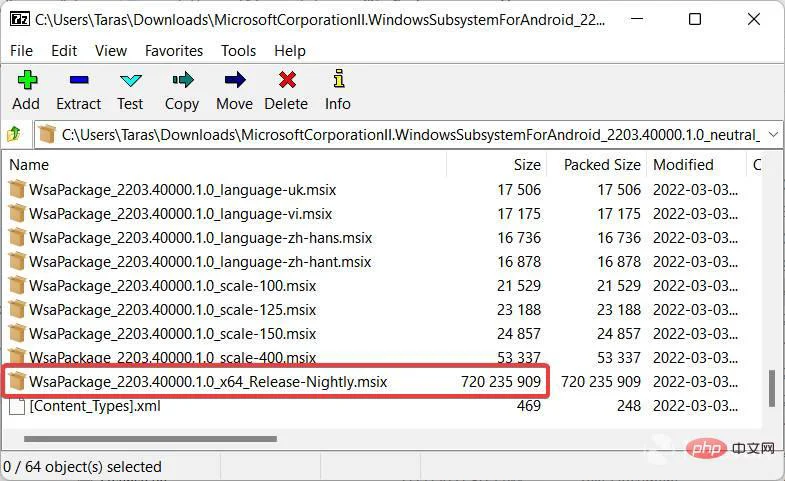785x481 pixels.
Task: Click the Extract toolbar icon
Action: 79,80
